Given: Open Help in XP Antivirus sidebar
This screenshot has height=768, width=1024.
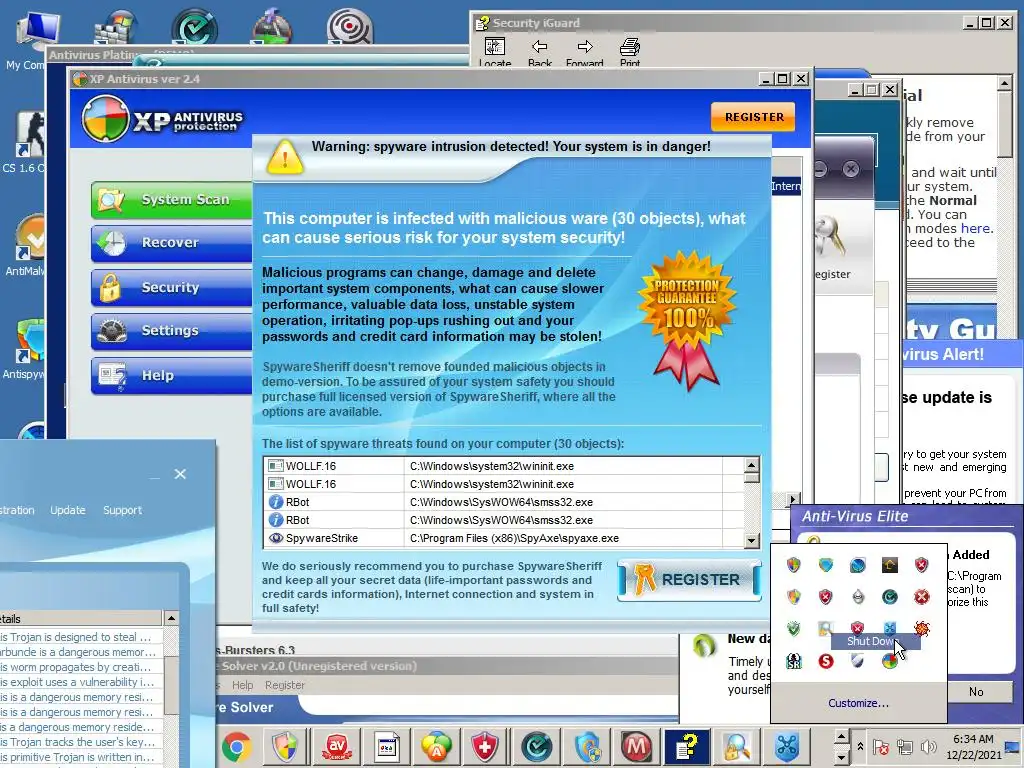Looking at the screenshot, I should (172, 376).
